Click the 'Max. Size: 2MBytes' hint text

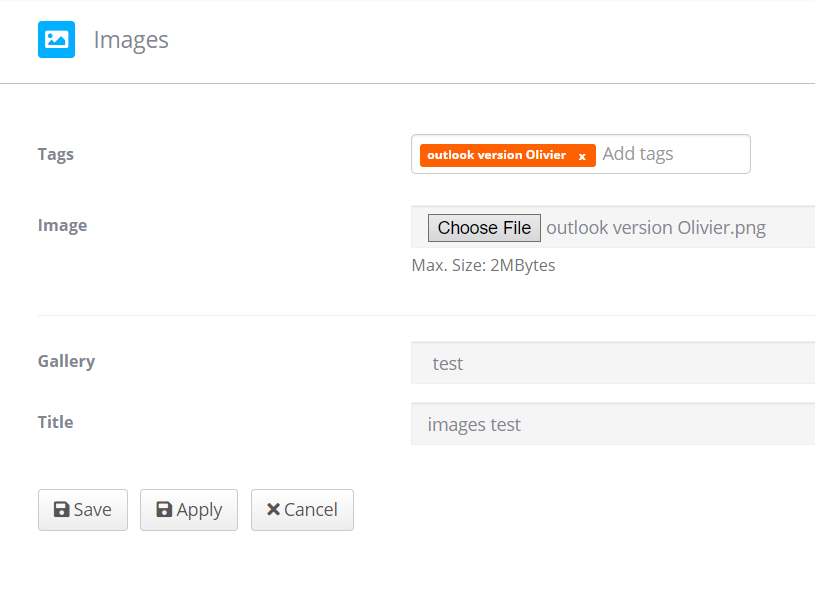483,265
